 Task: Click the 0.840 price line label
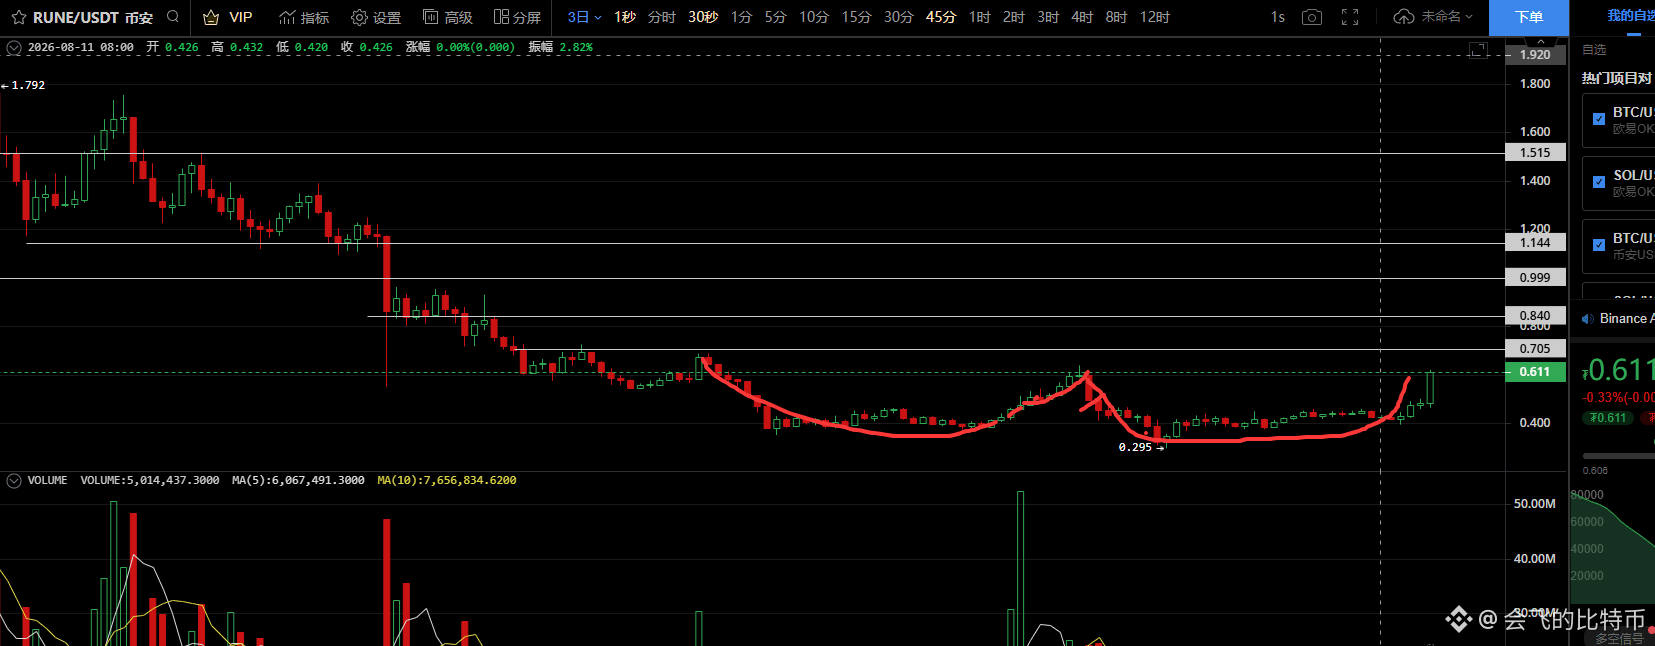tap(1535, 316)
